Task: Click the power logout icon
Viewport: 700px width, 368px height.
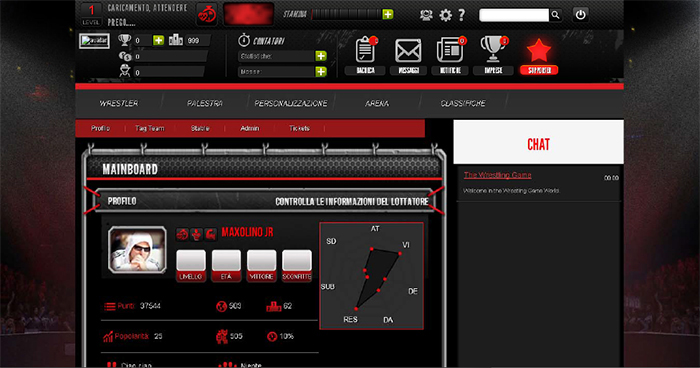Action: click(x=580, y=15)
